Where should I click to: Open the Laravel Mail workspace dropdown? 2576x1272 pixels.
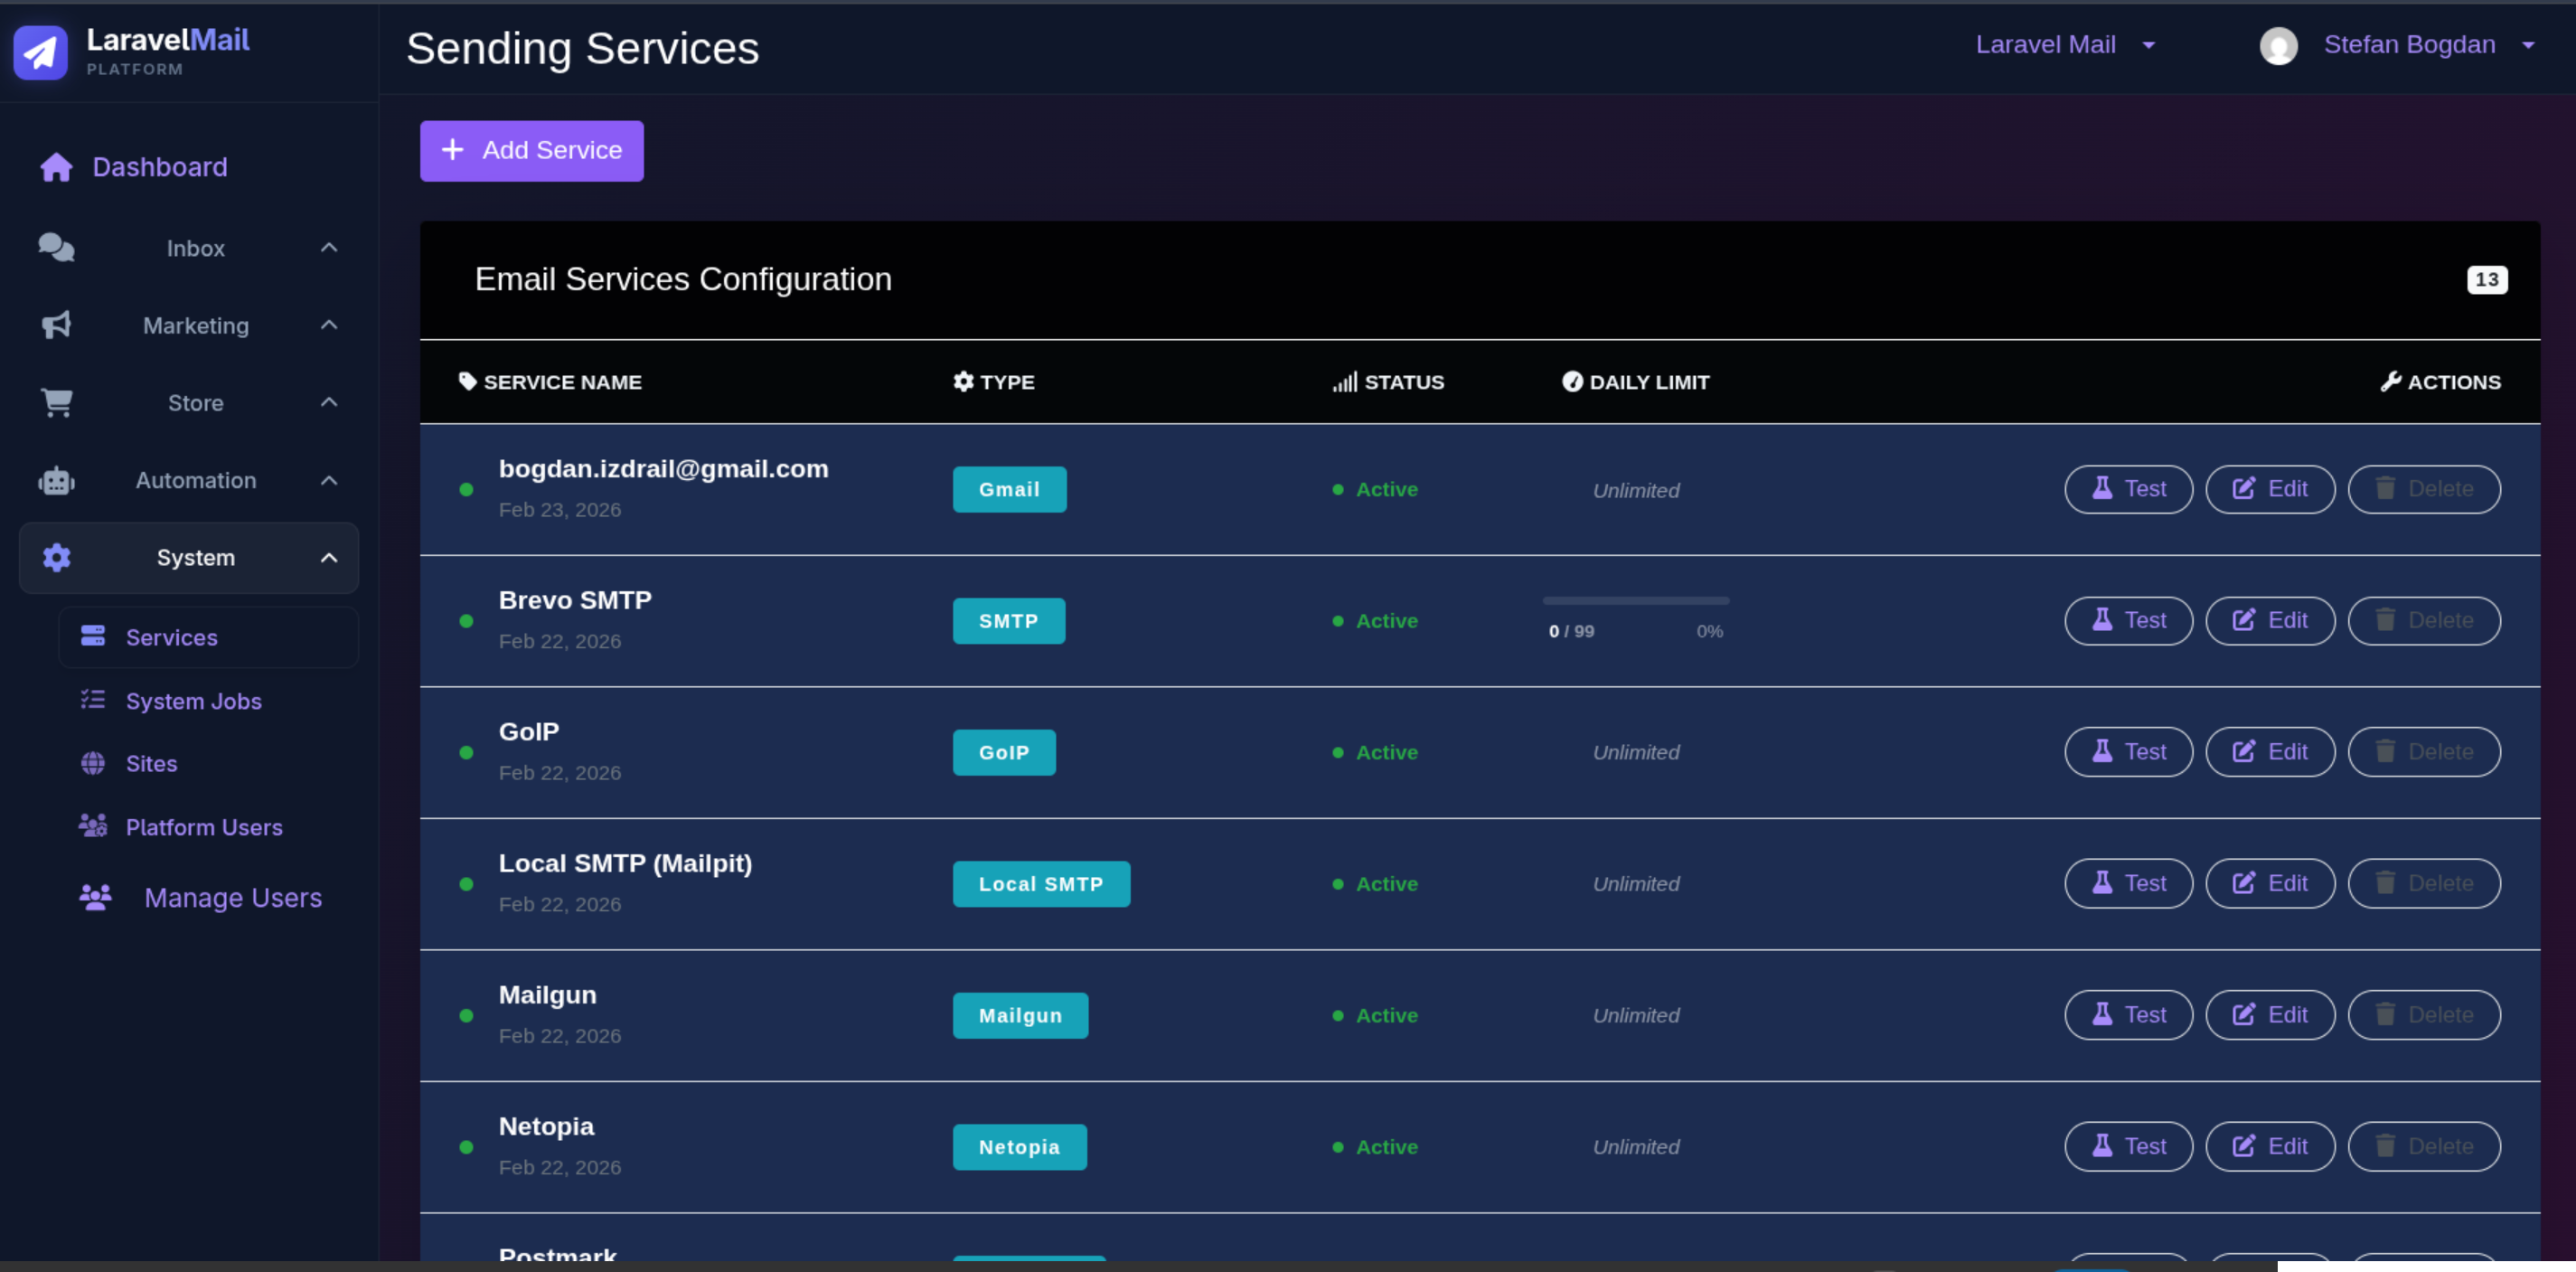pyautogui.click(x=2065, y=45)
